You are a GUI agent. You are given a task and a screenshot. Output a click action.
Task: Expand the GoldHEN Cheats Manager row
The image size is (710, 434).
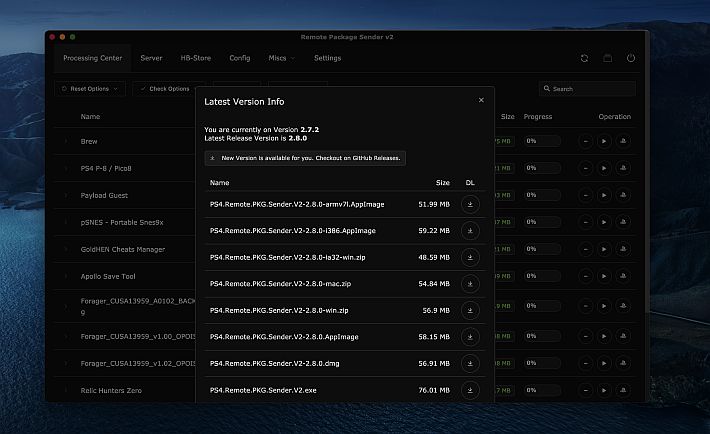tap(66, 249)
